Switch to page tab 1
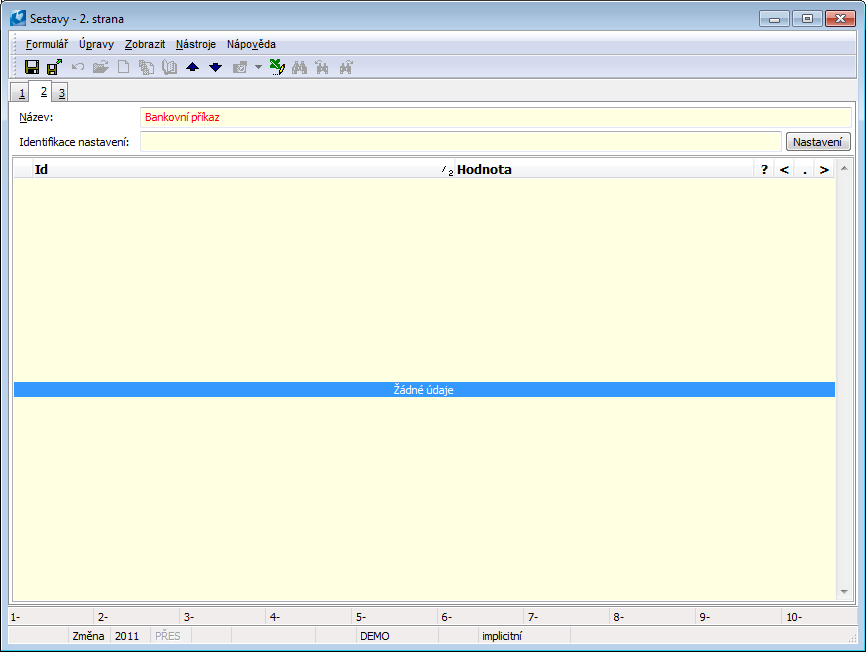This screenshot has width=866, height=652. (21, 93)
